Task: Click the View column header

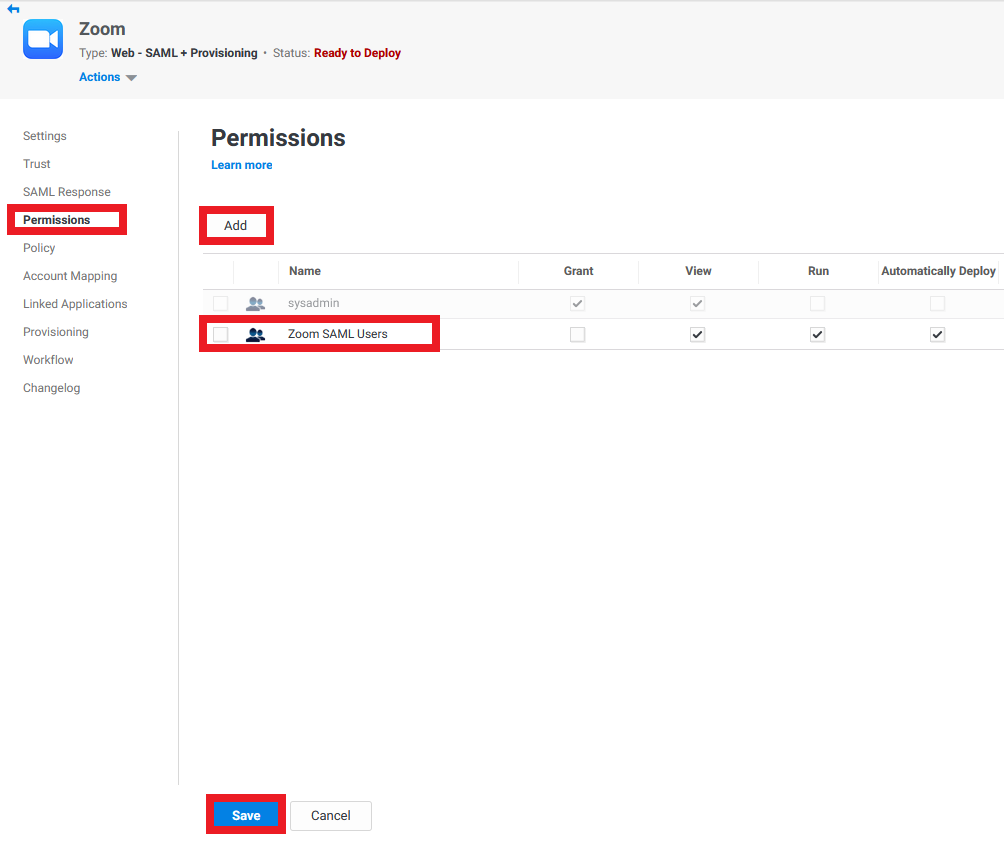Action: [698, 271]
